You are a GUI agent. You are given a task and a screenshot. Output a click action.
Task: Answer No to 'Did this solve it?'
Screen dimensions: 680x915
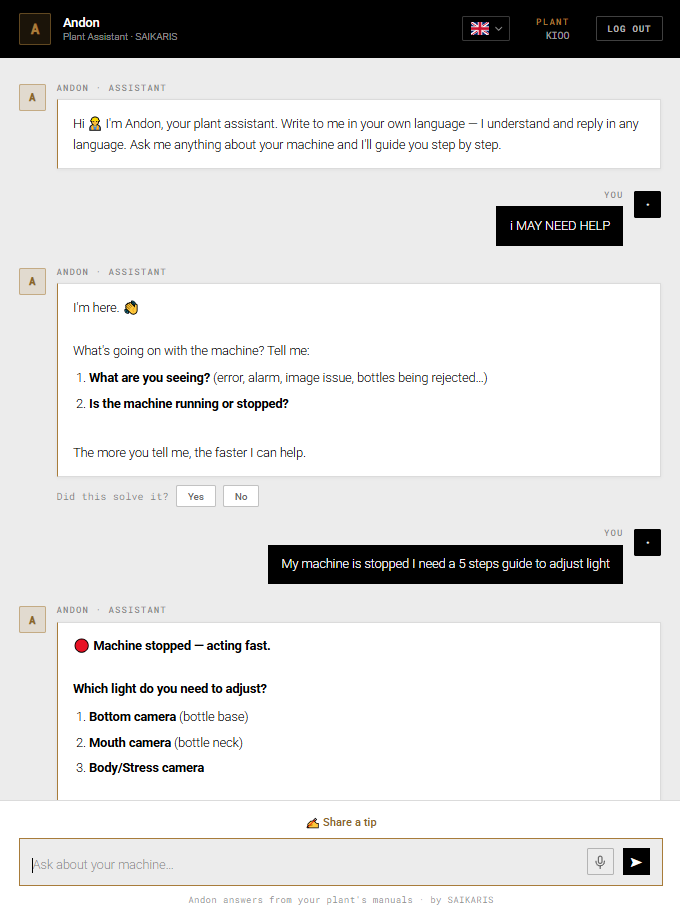(241, 496)
